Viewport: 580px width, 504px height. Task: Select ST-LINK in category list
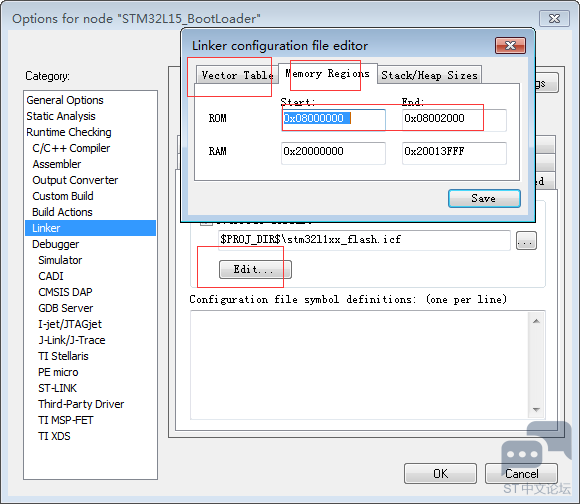pos(57,388)
